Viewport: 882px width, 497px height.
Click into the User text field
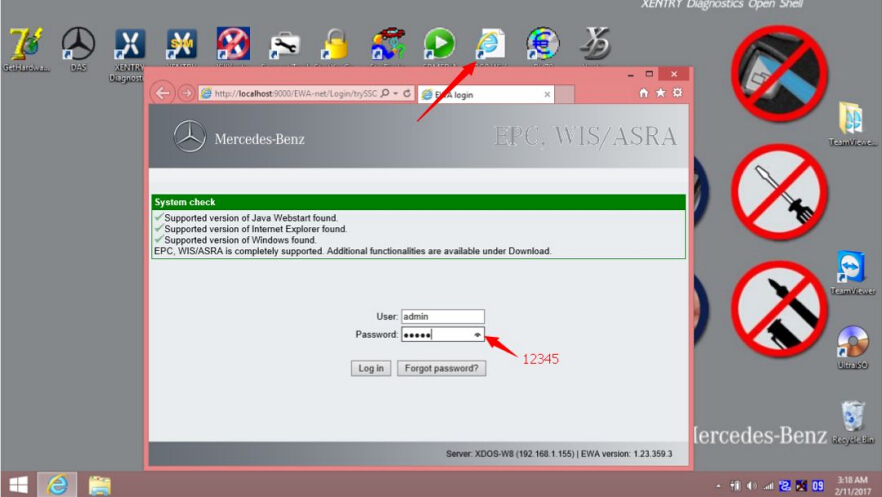coord(442,316)
